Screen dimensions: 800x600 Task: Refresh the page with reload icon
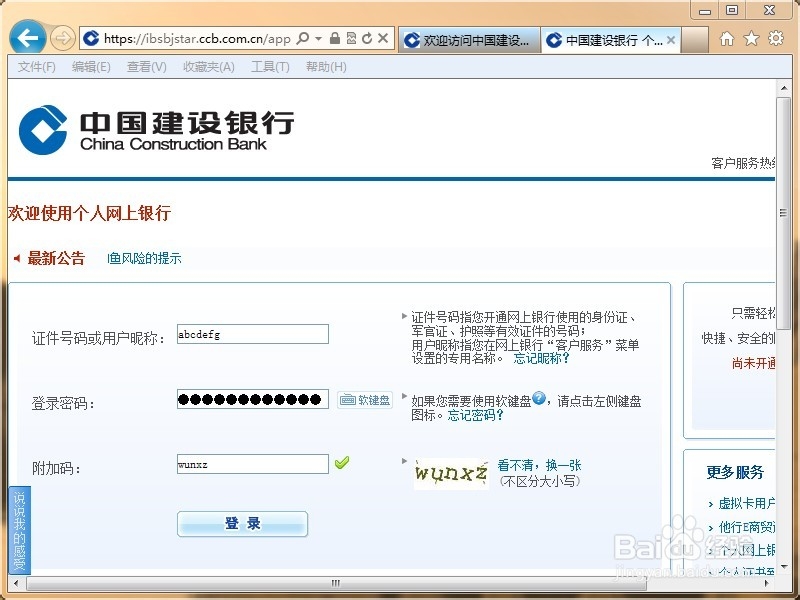pos(367,38)
